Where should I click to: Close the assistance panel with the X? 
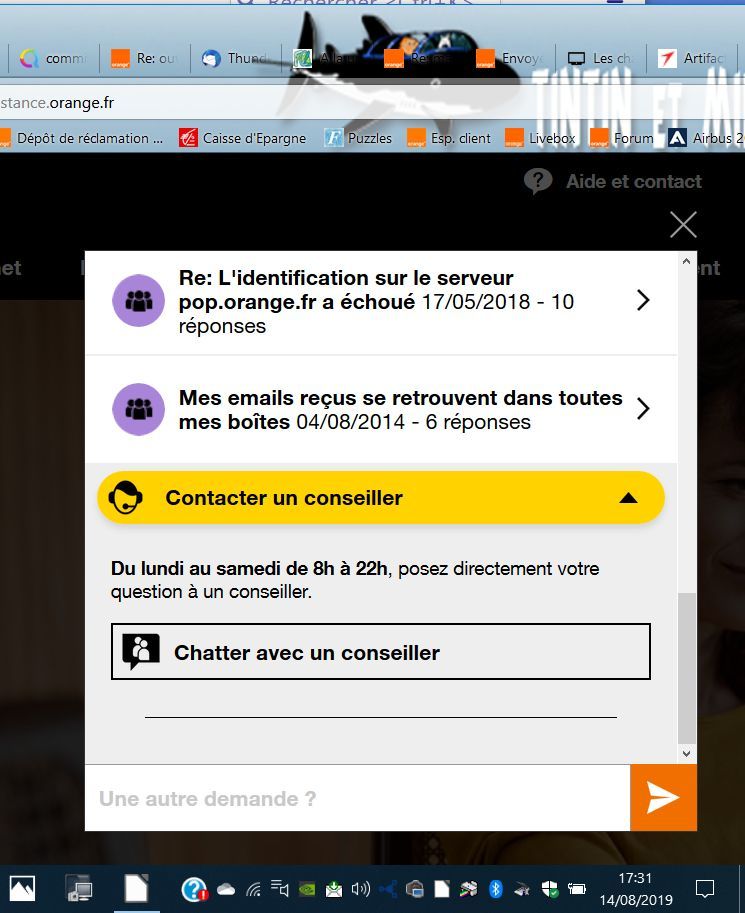coord(683,225)
